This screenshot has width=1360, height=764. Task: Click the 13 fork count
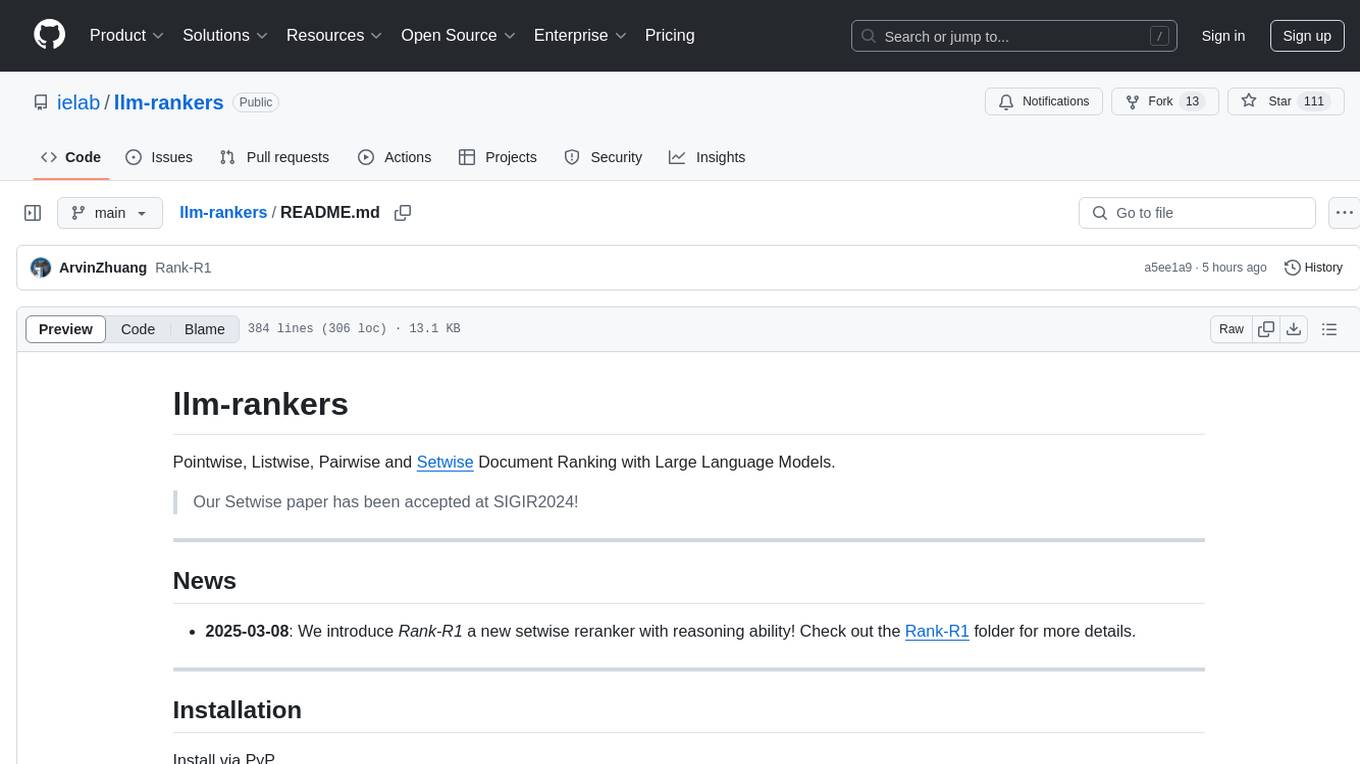[x=1191, y=102]
